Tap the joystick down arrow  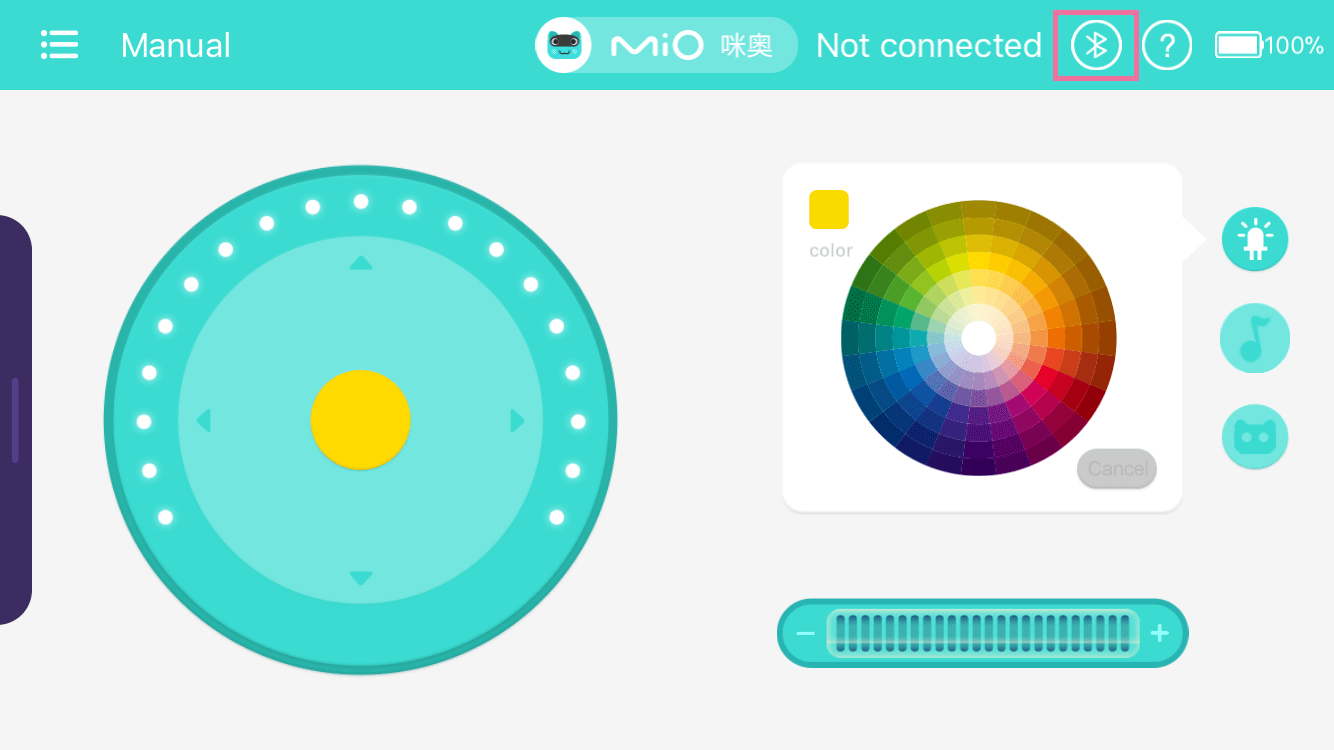[361, 578]
